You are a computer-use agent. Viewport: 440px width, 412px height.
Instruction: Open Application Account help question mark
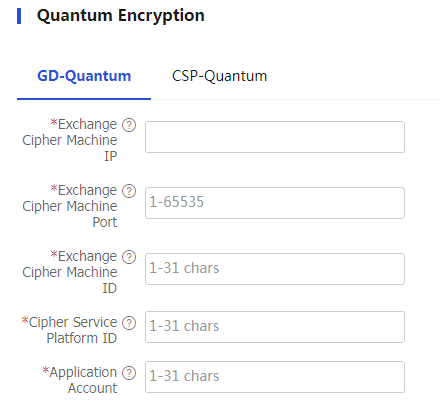pos(129,373)
